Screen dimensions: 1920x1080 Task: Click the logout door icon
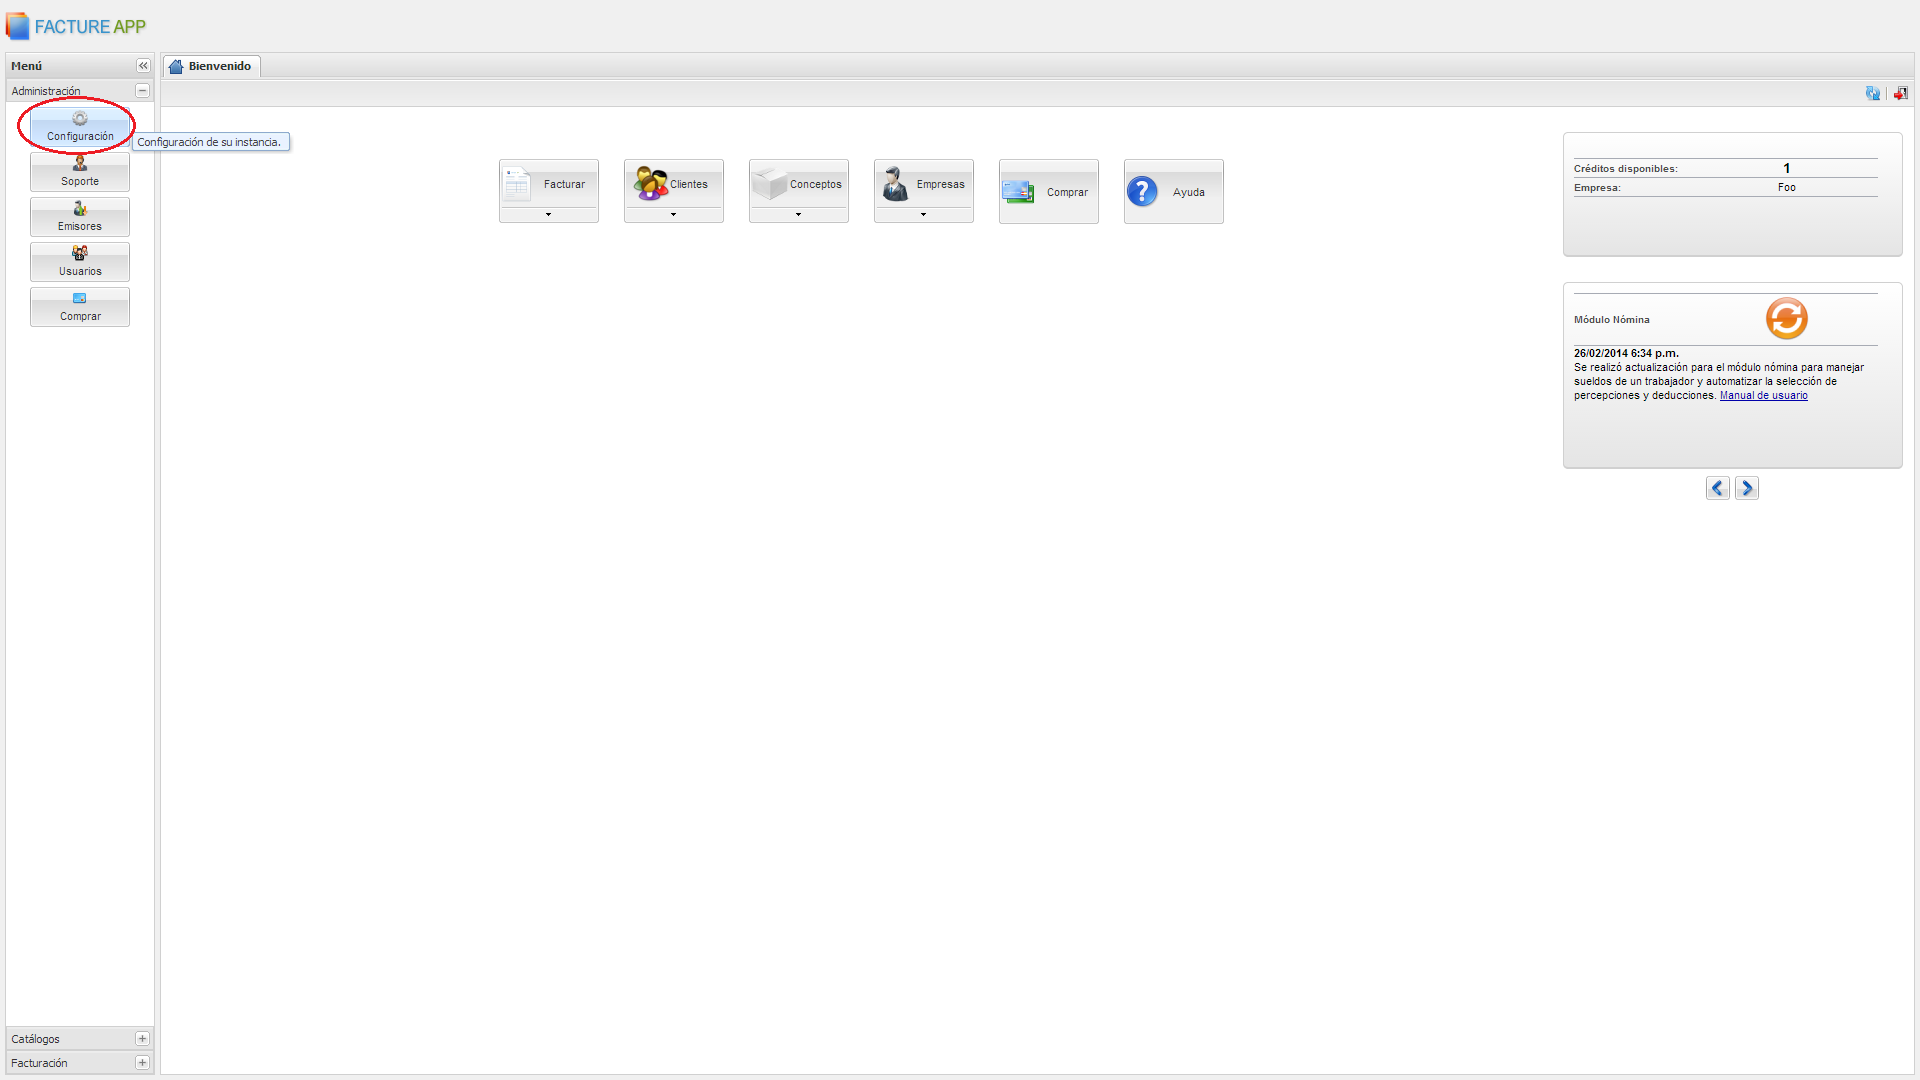(x=1900, y=93)
